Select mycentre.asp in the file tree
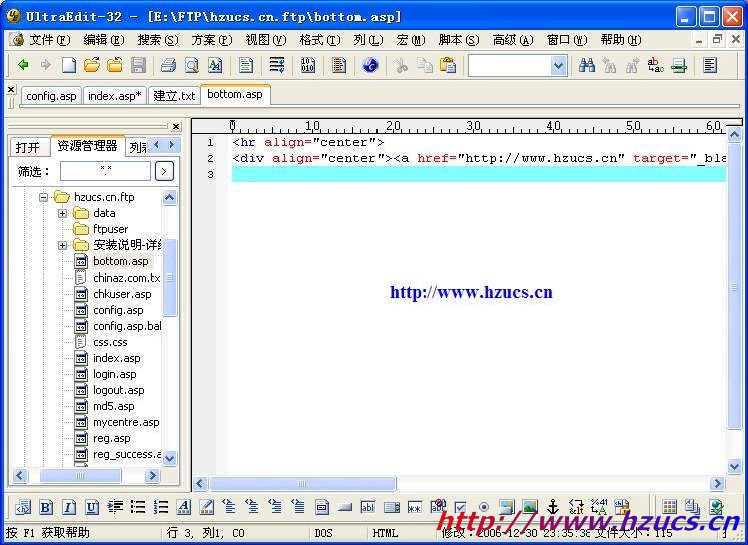748x545 pixels. coord(126,422)
